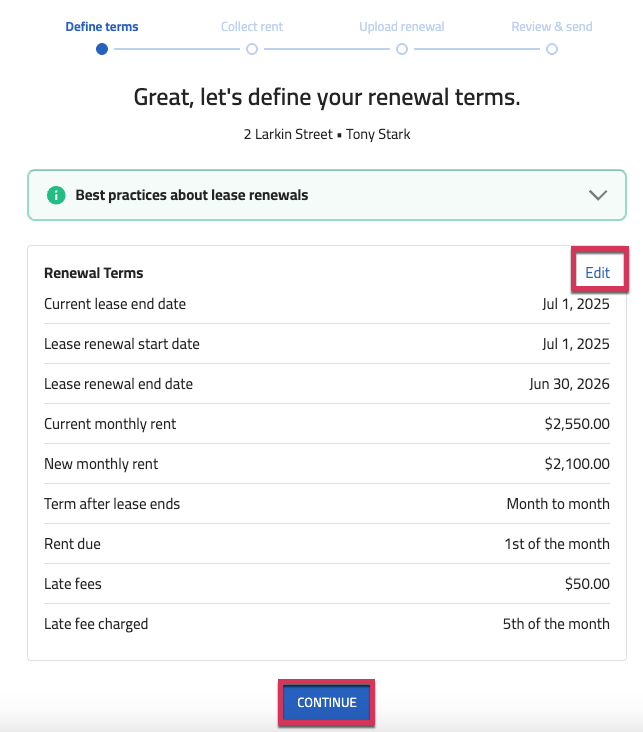Click the New monthly rent value $2,100.00

[x=577, y=464]
